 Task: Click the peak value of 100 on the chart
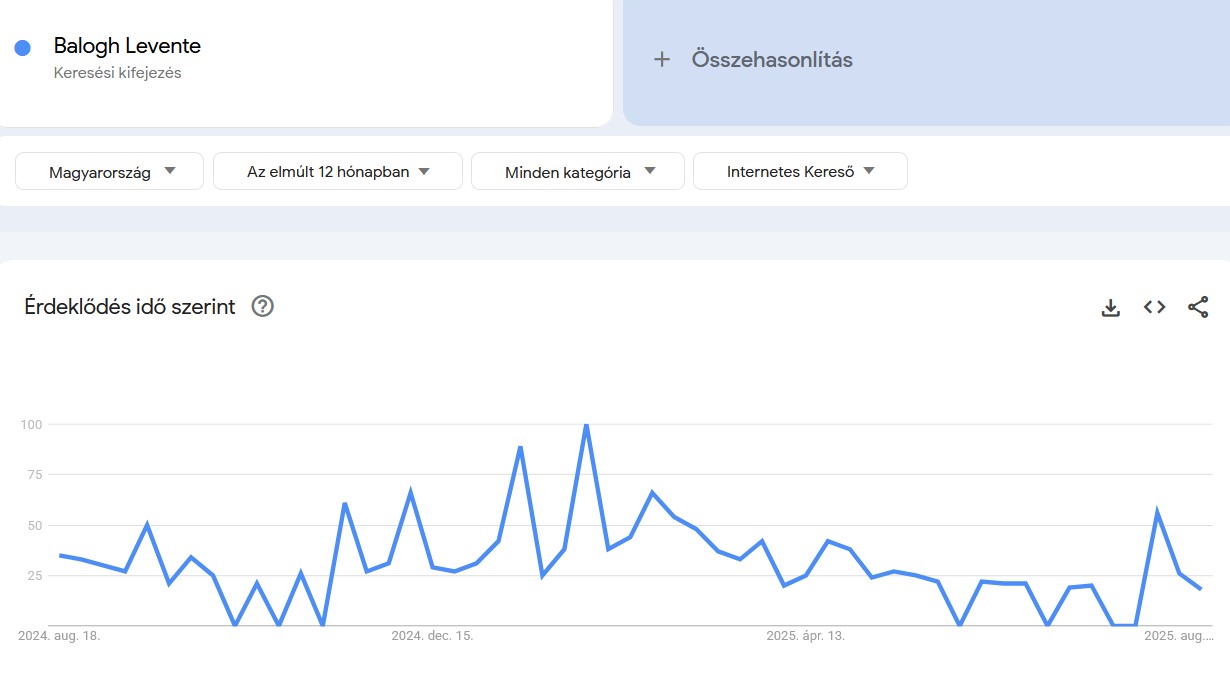point(587,424)
